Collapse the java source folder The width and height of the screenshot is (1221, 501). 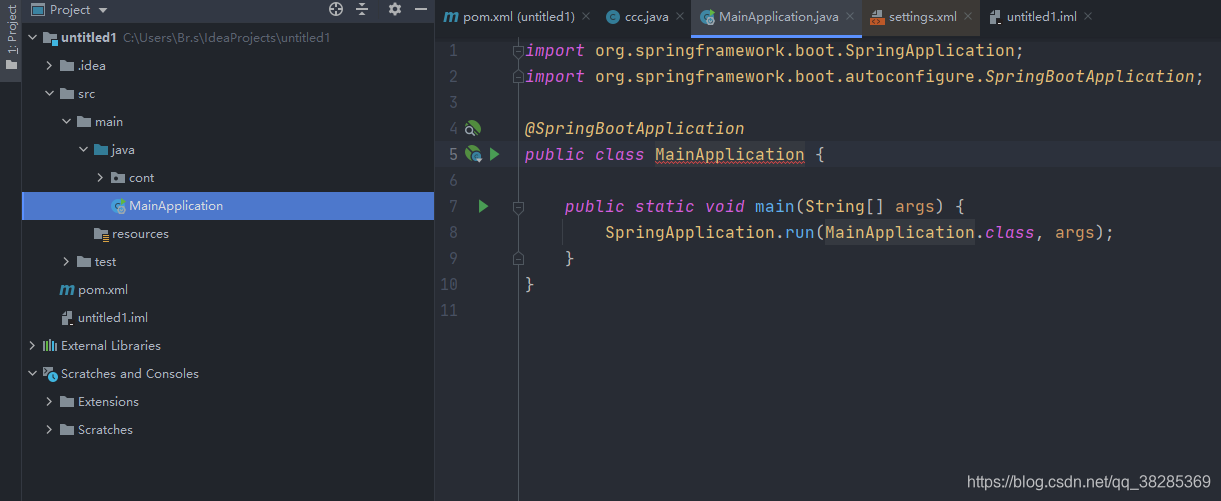[x=84, y=150]
